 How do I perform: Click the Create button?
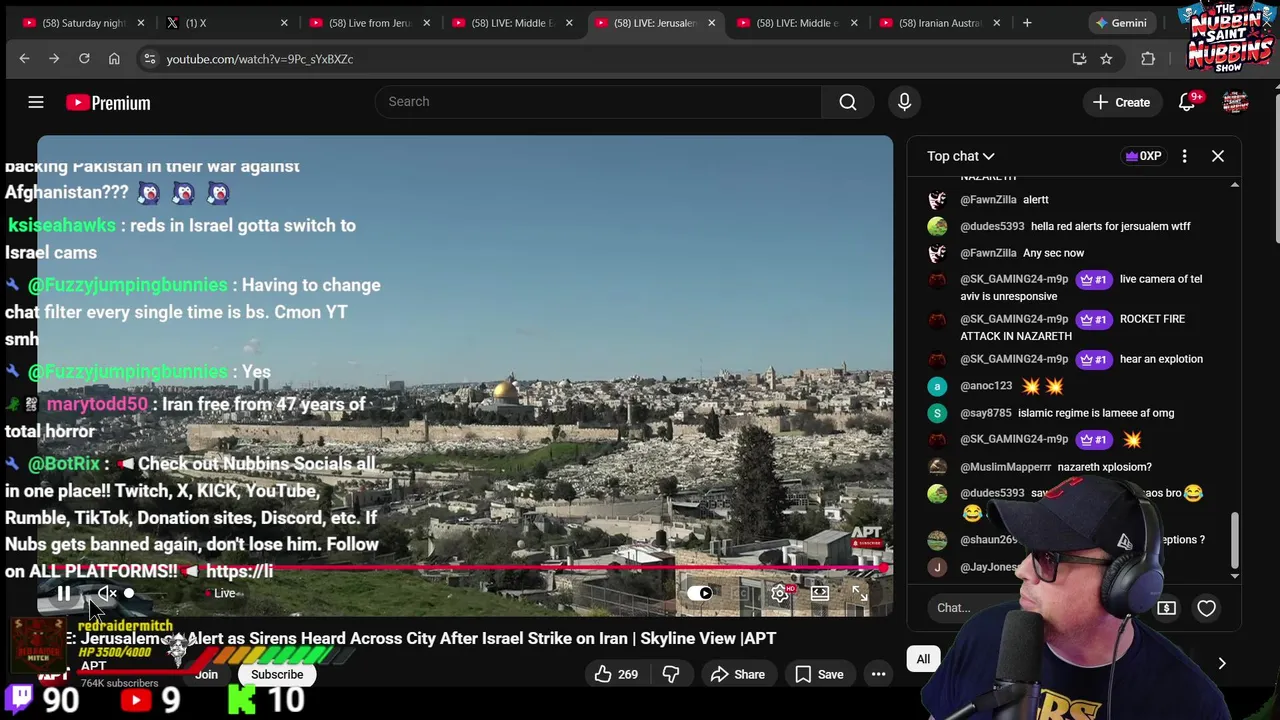(x=1121, y=102)
